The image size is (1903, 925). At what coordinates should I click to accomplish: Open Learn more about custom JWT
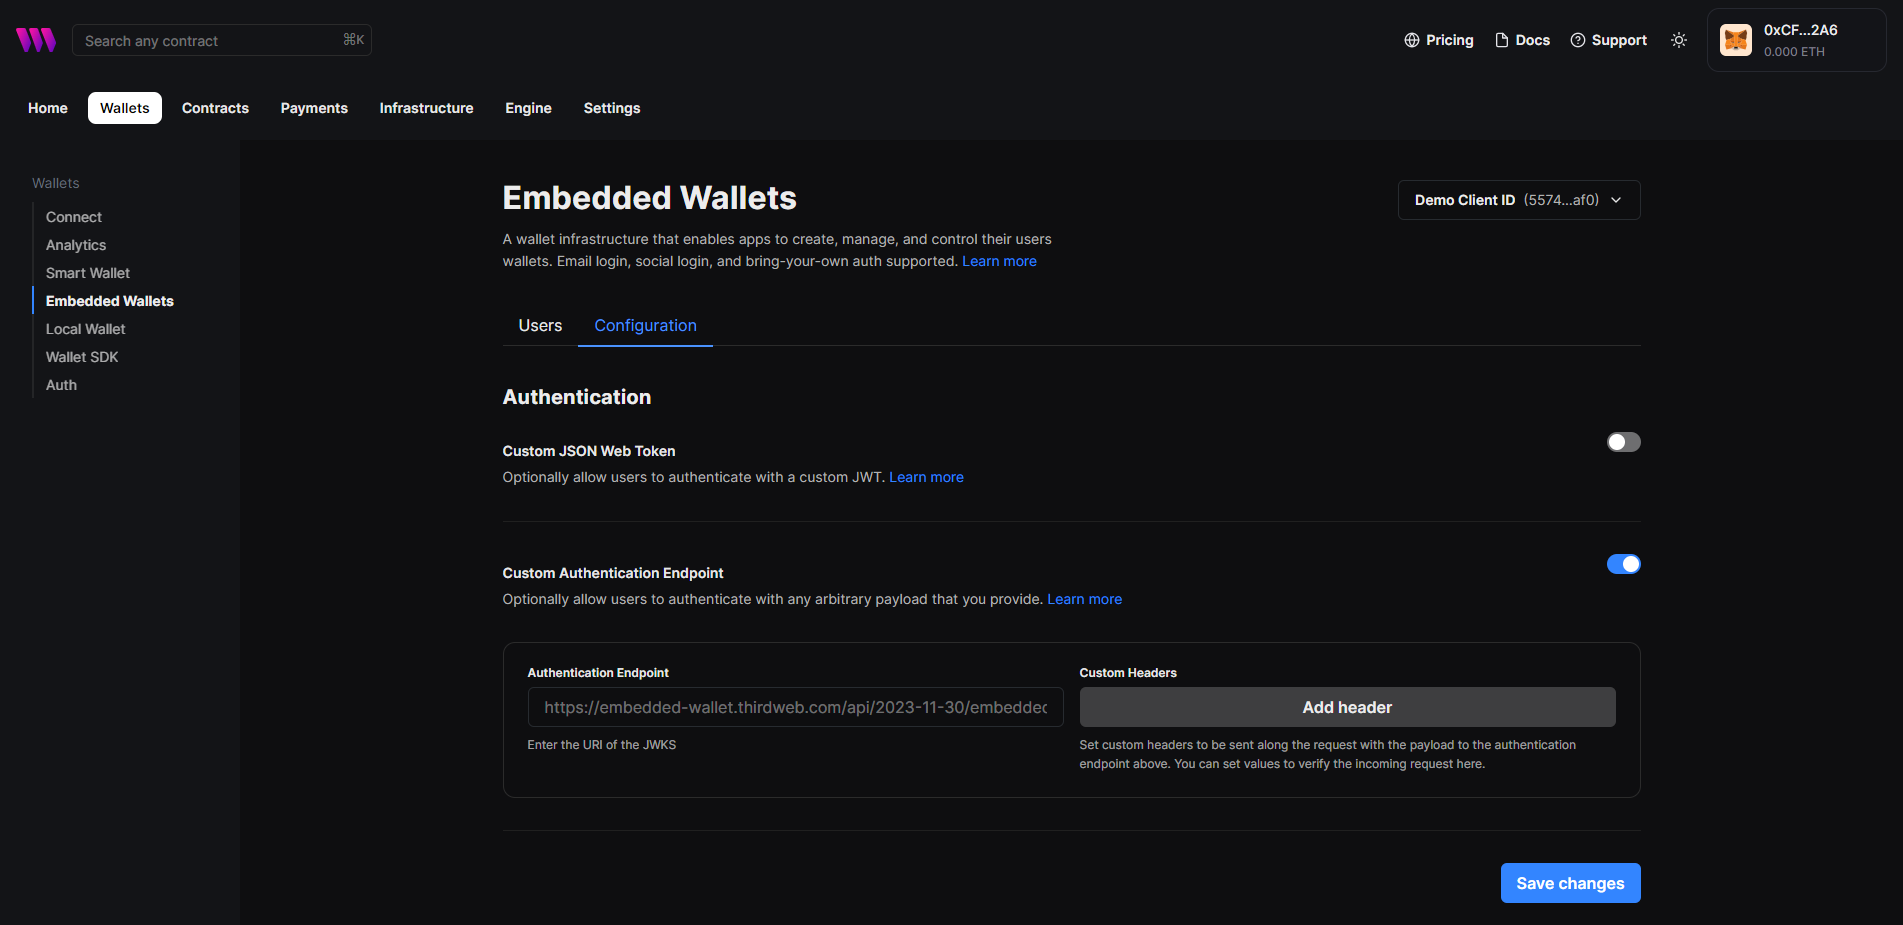(925, 477)
